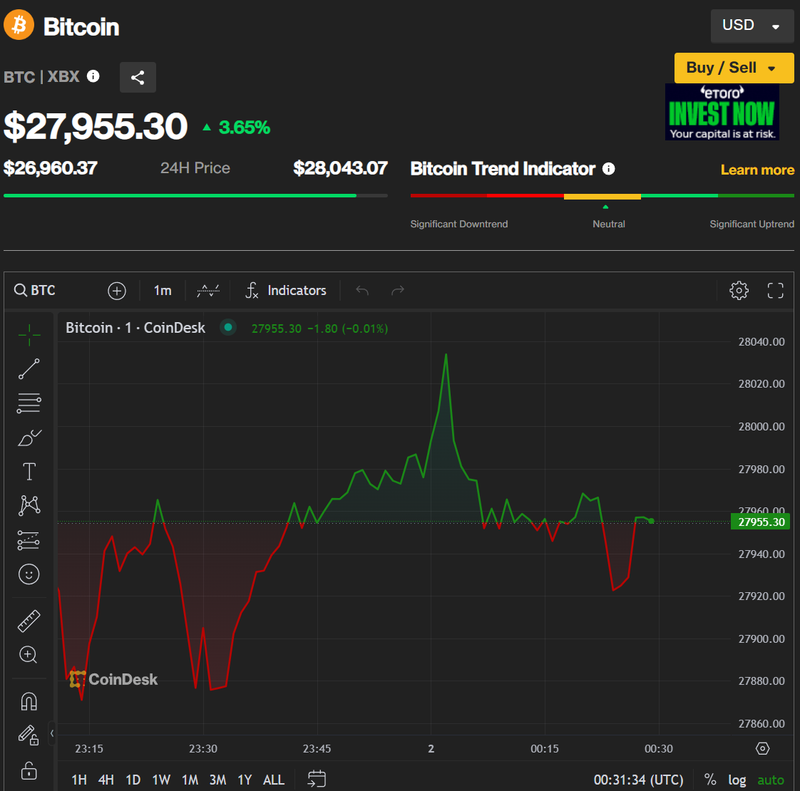
Task: Select the ruler measure tool
Action: coord(29,621)
